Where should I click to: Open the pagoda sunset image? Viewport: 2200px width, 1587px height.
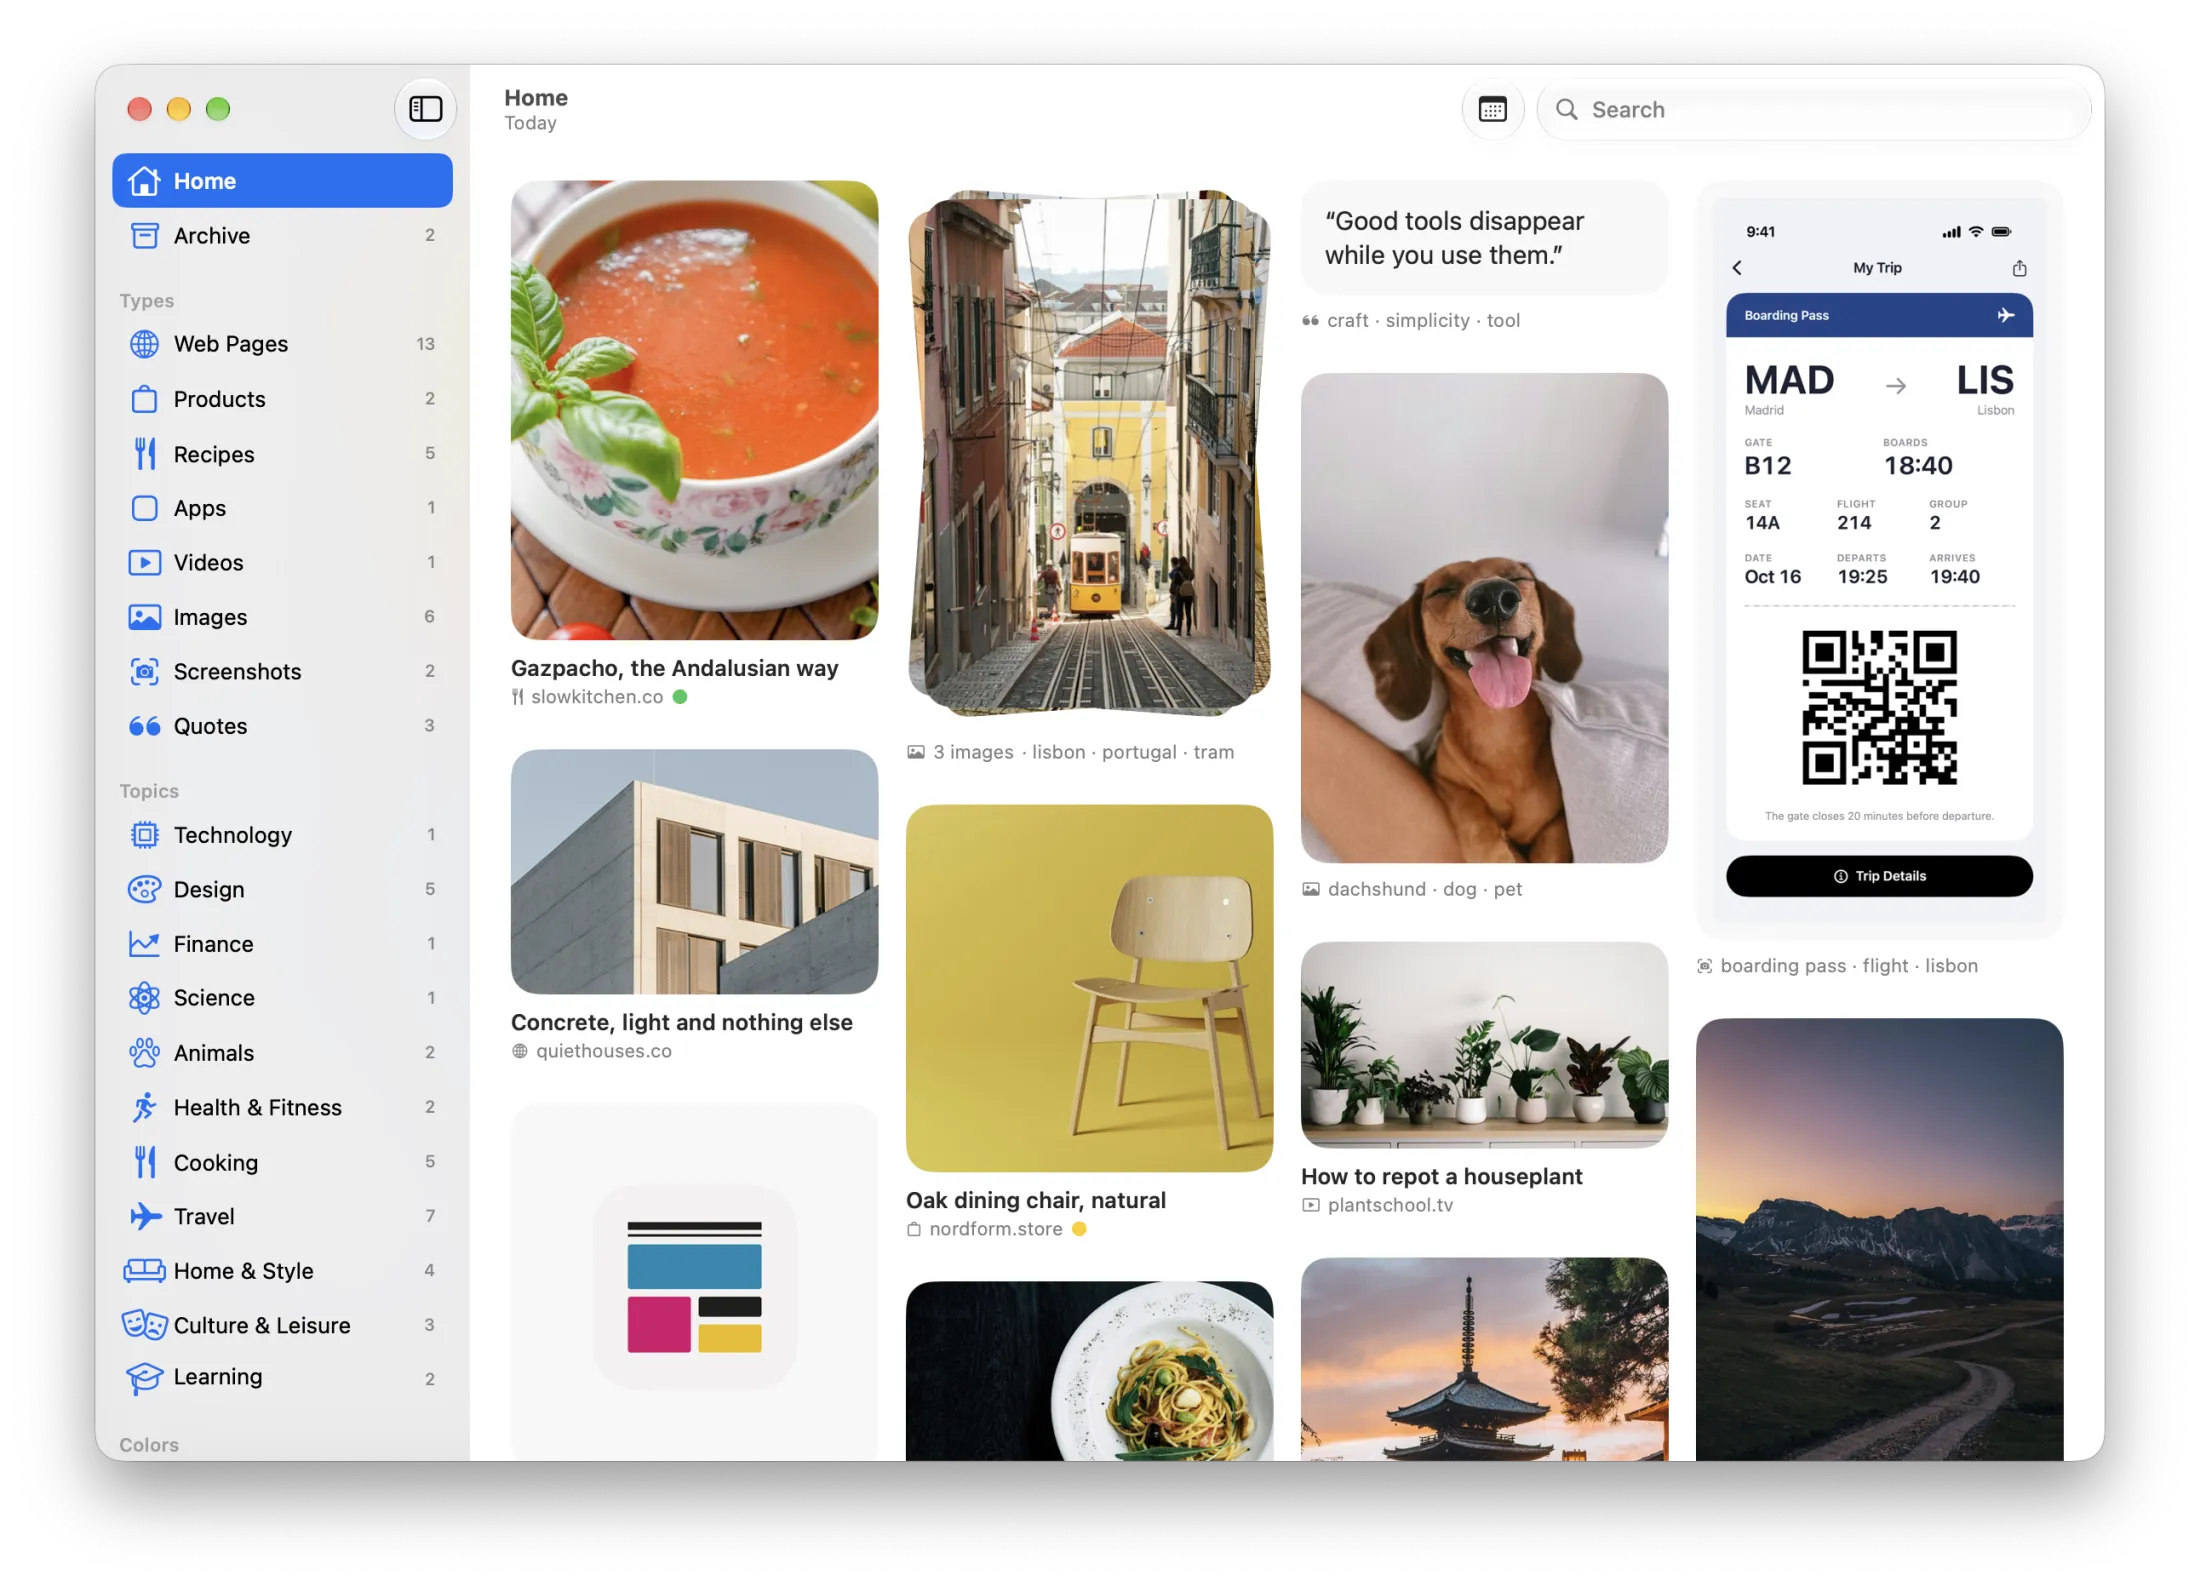pos(1484,1359)
